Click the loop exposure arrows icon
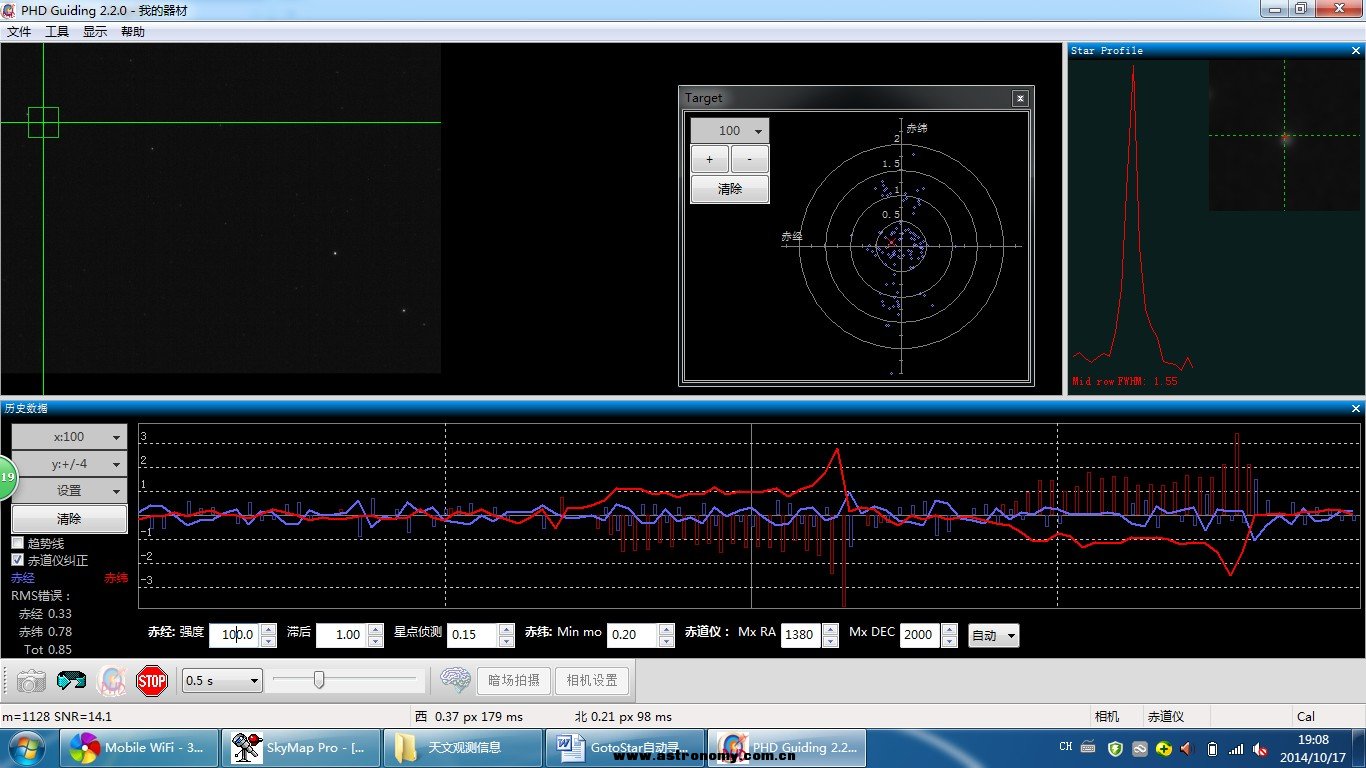The height and width of the screenshot is (768, 1366). 72,681
